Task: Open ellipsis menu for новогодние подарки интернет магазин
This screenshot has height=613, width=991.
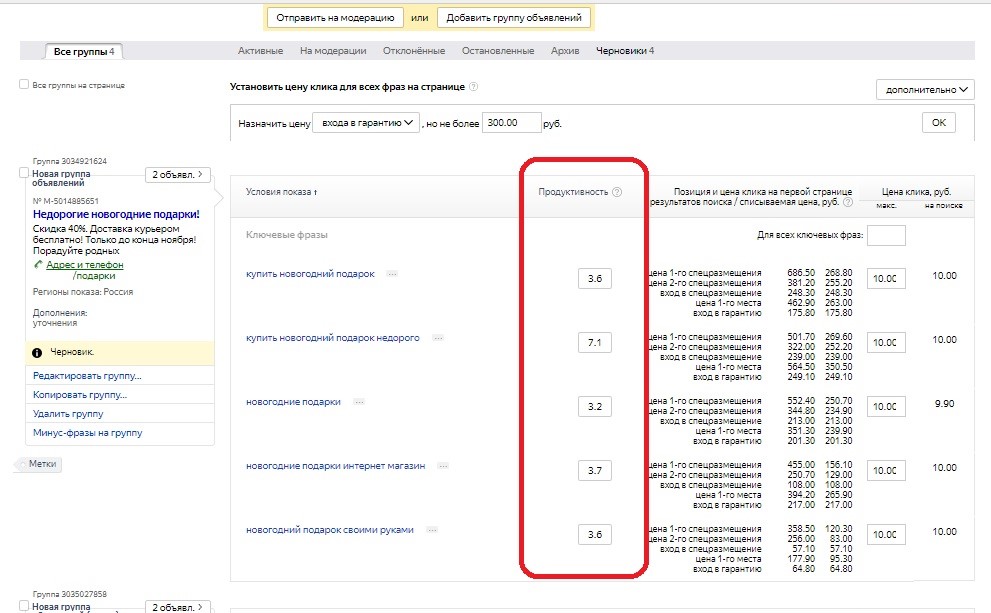Action: pos(443,466)
